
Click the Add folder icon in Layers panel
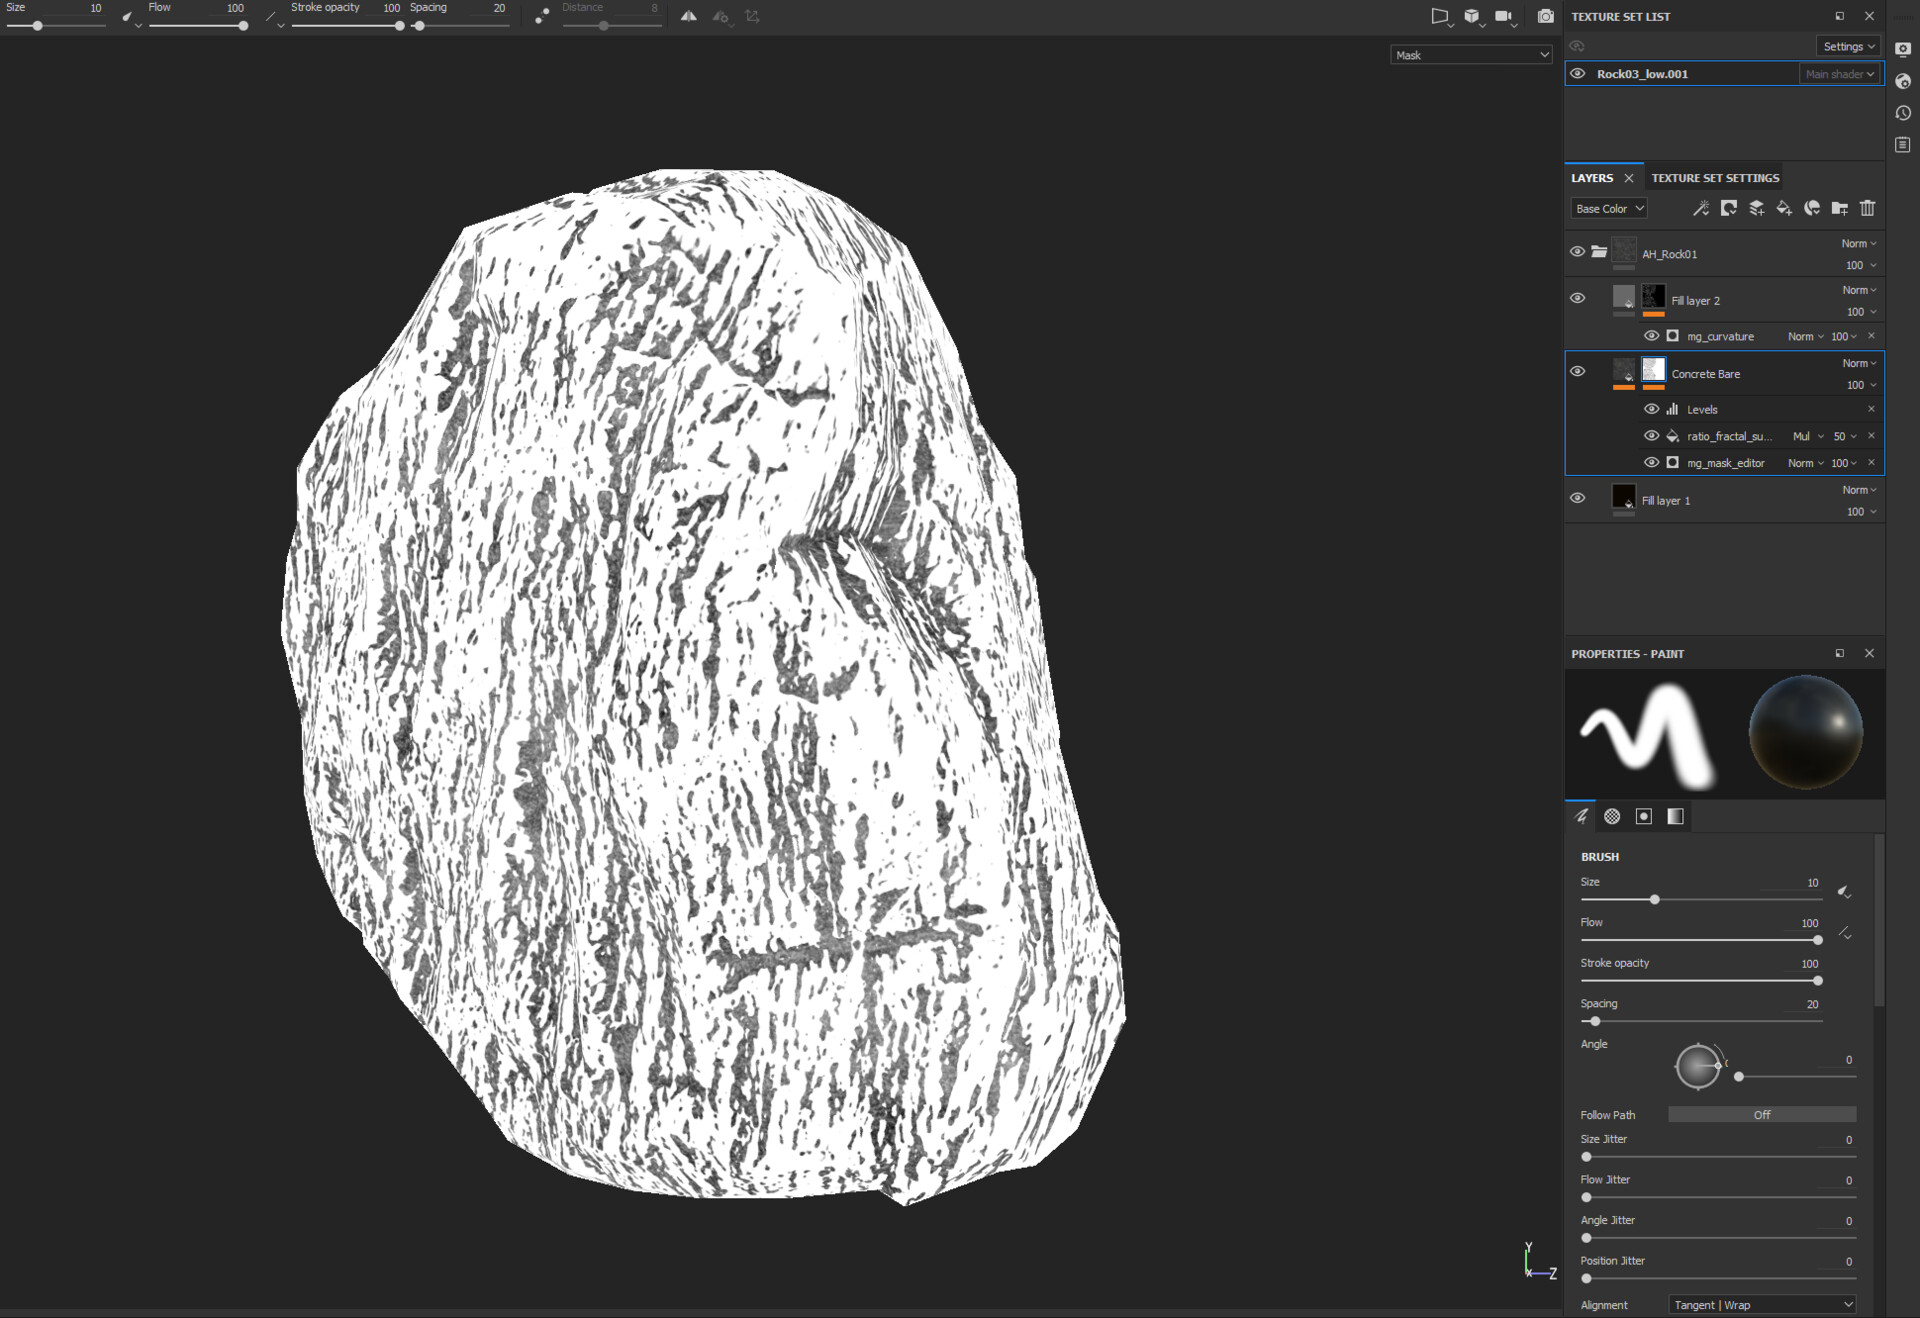coord(1839,208)
